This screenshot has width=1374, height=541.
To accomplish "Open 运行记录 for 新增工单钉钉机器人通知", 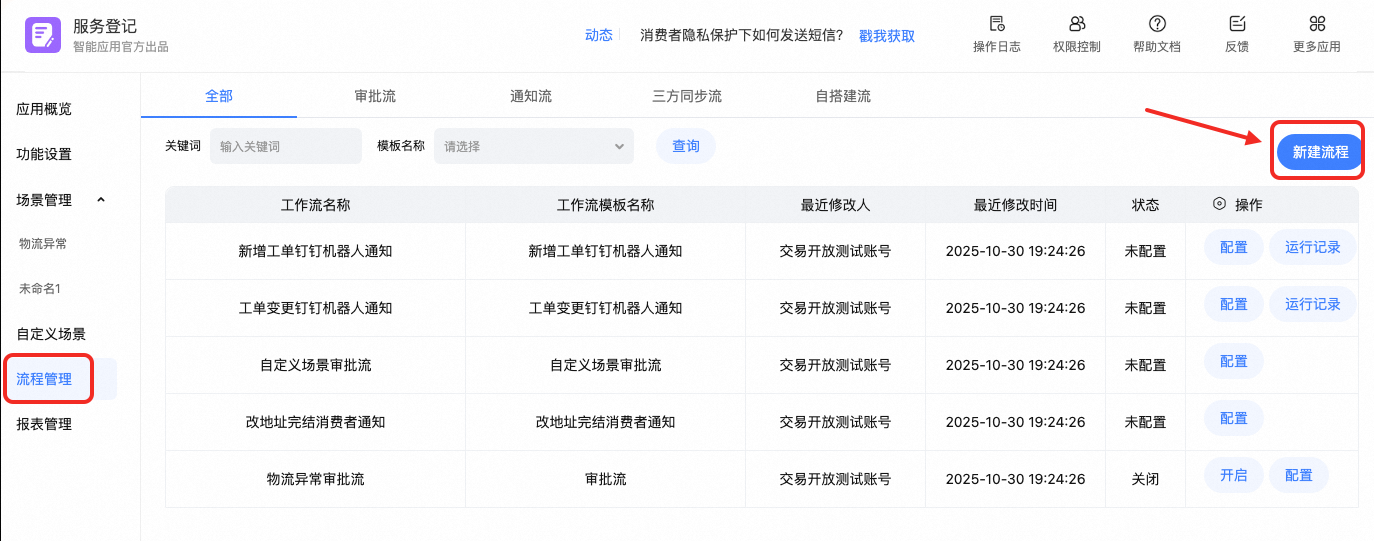I will tap(1312, 248).
